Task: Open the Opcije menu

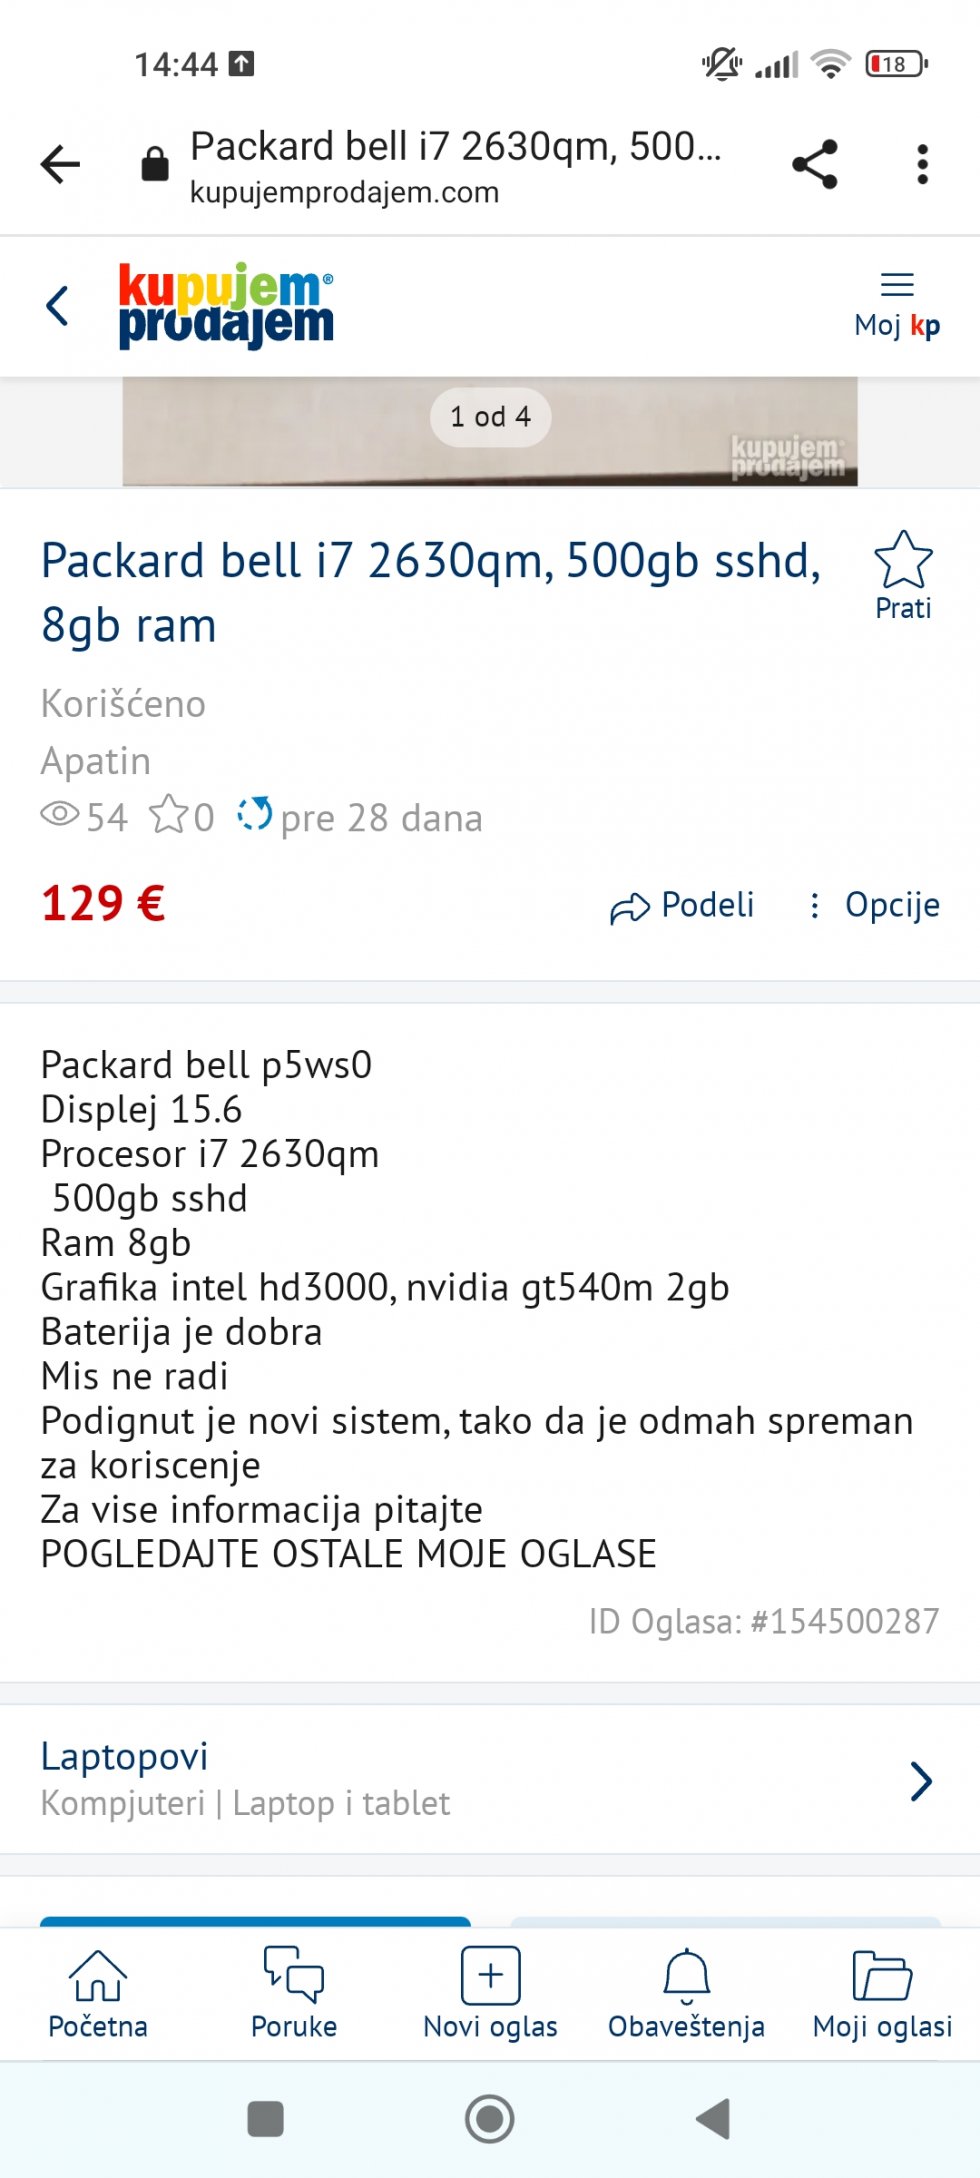Action: coord(875,905)
